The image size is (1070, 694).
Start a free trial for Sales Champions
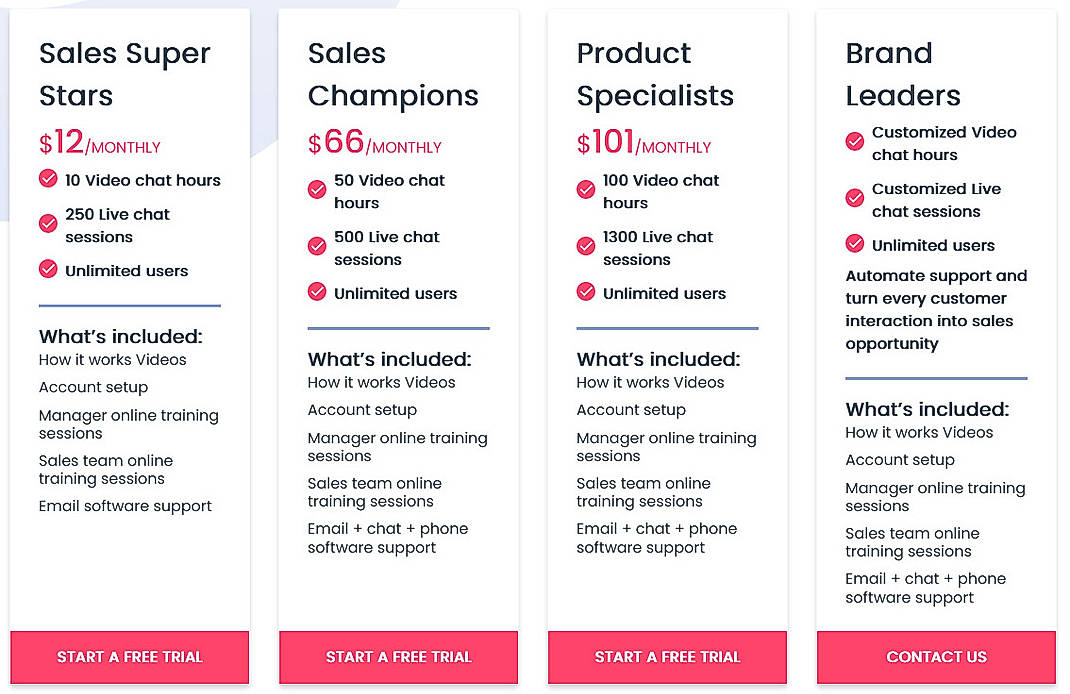tap(398, 657)
